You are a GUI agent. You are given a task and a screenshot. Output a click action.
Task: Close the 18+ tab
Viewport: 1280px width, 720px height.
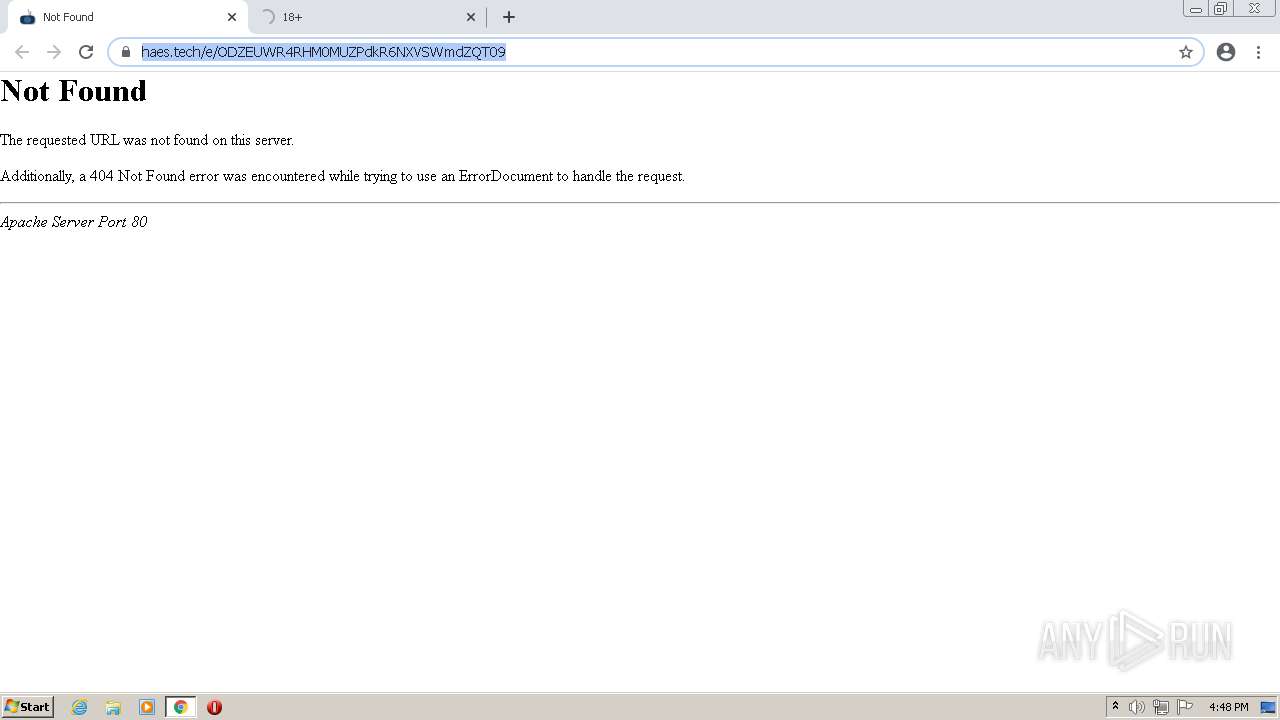[471, 17]
